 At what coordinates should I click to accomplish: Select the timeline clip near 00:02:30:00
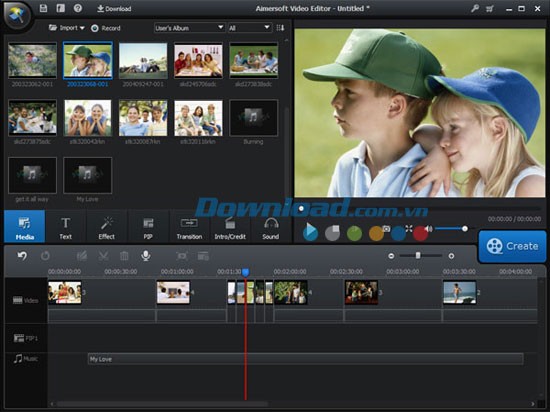[361, 292]
